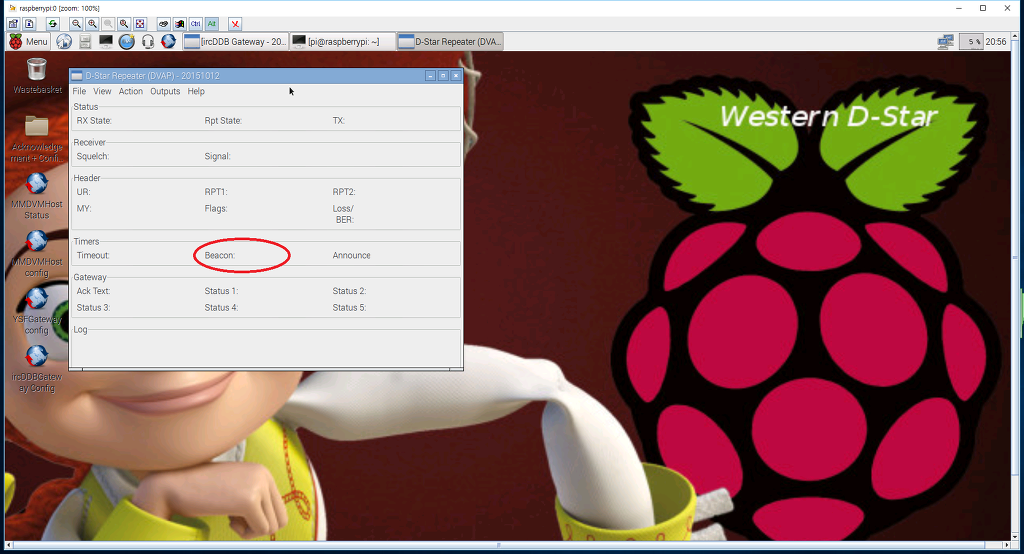Click the network computers tray icon
1024x554 pixels.
tap(946, 42)
